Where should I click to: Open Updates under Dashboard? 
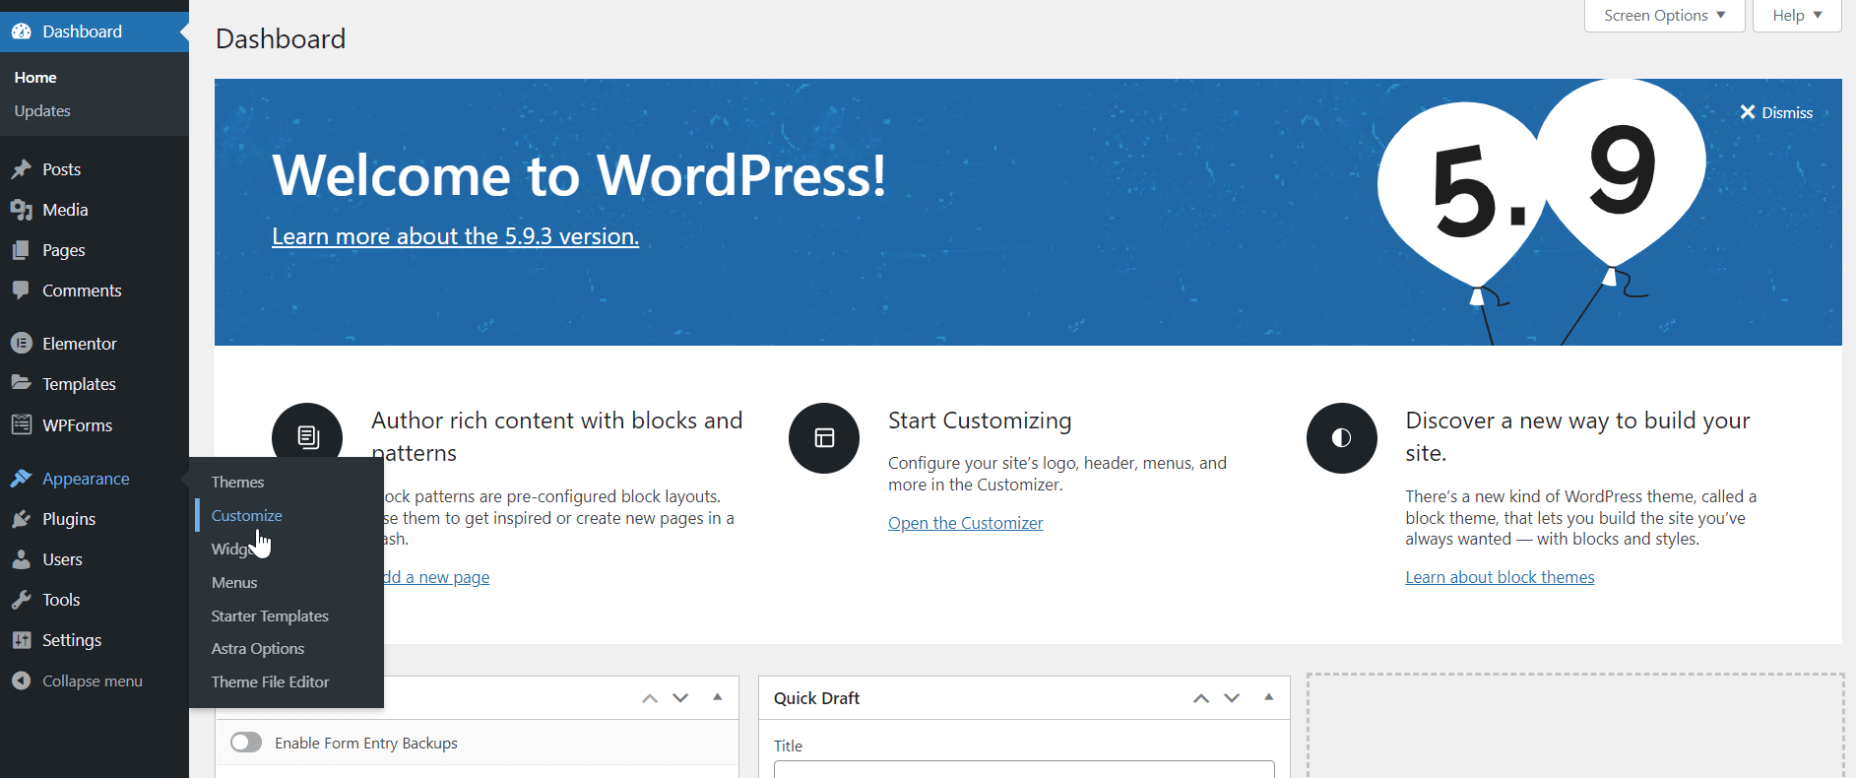pyautogui.click(x=42, y=111)
